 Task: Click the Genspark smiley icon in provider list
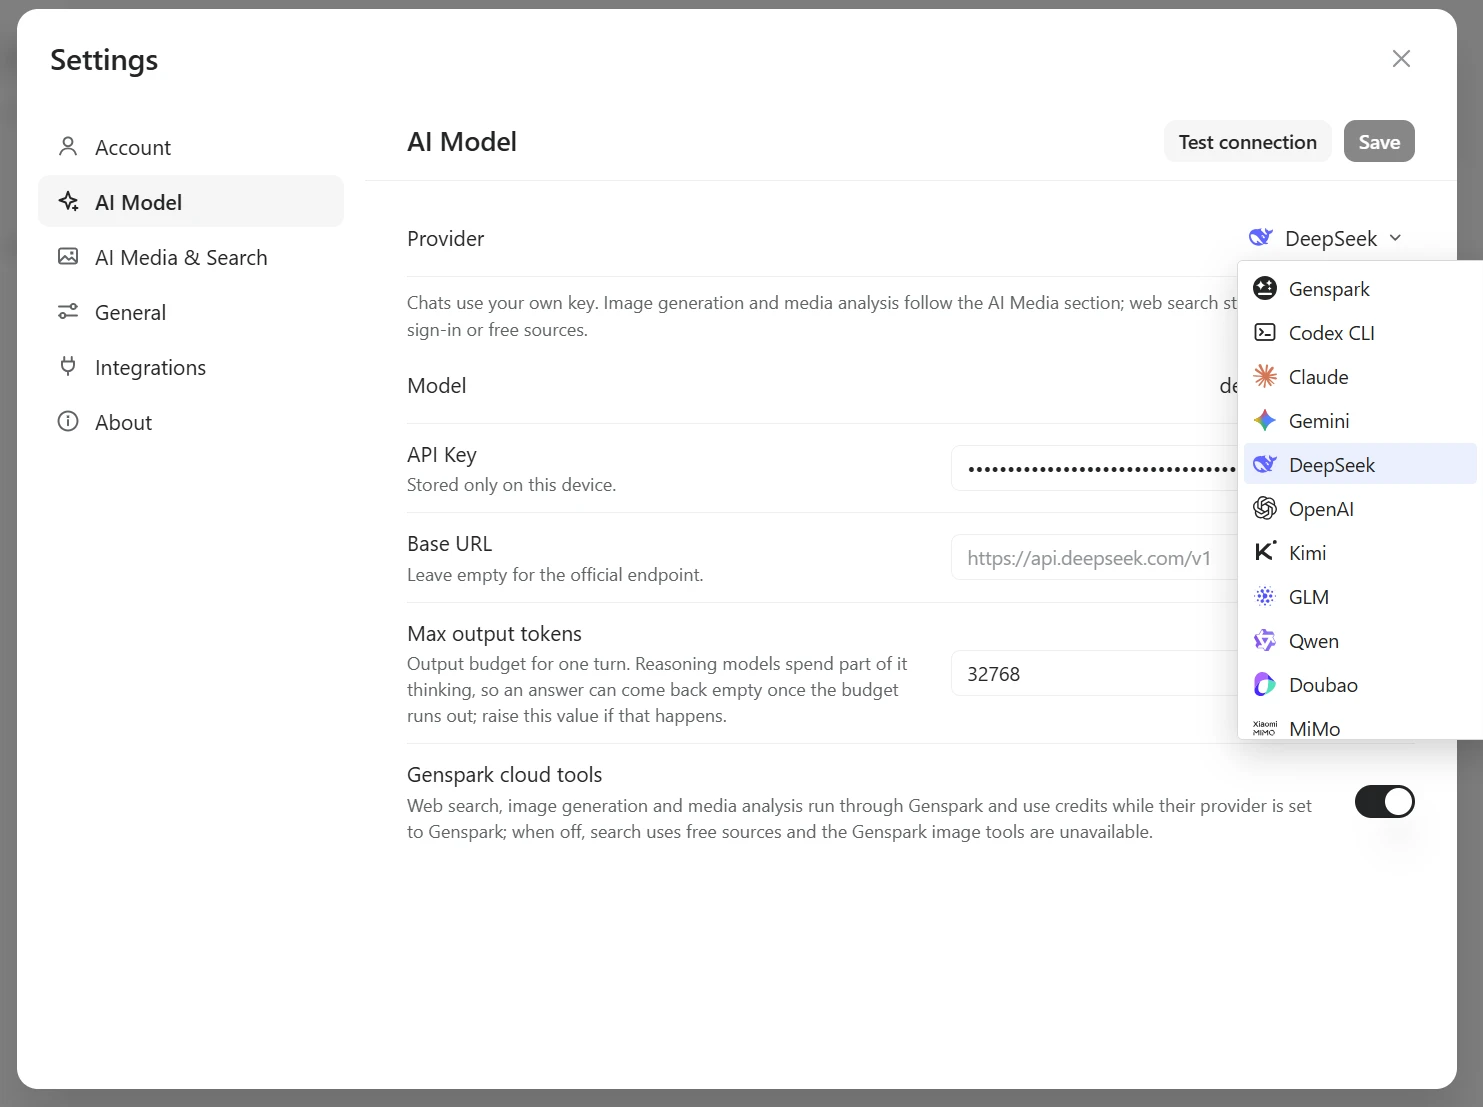1265,289
